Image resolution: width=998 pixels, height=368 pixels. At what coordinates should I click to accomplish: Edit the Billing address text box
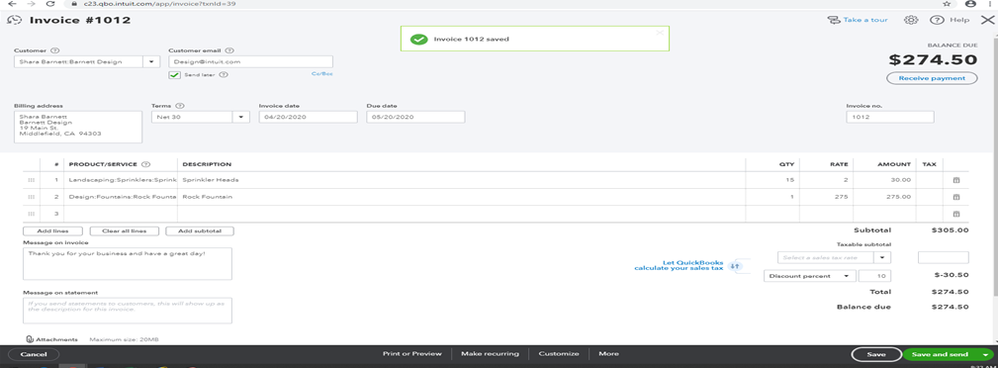[78, 127]
